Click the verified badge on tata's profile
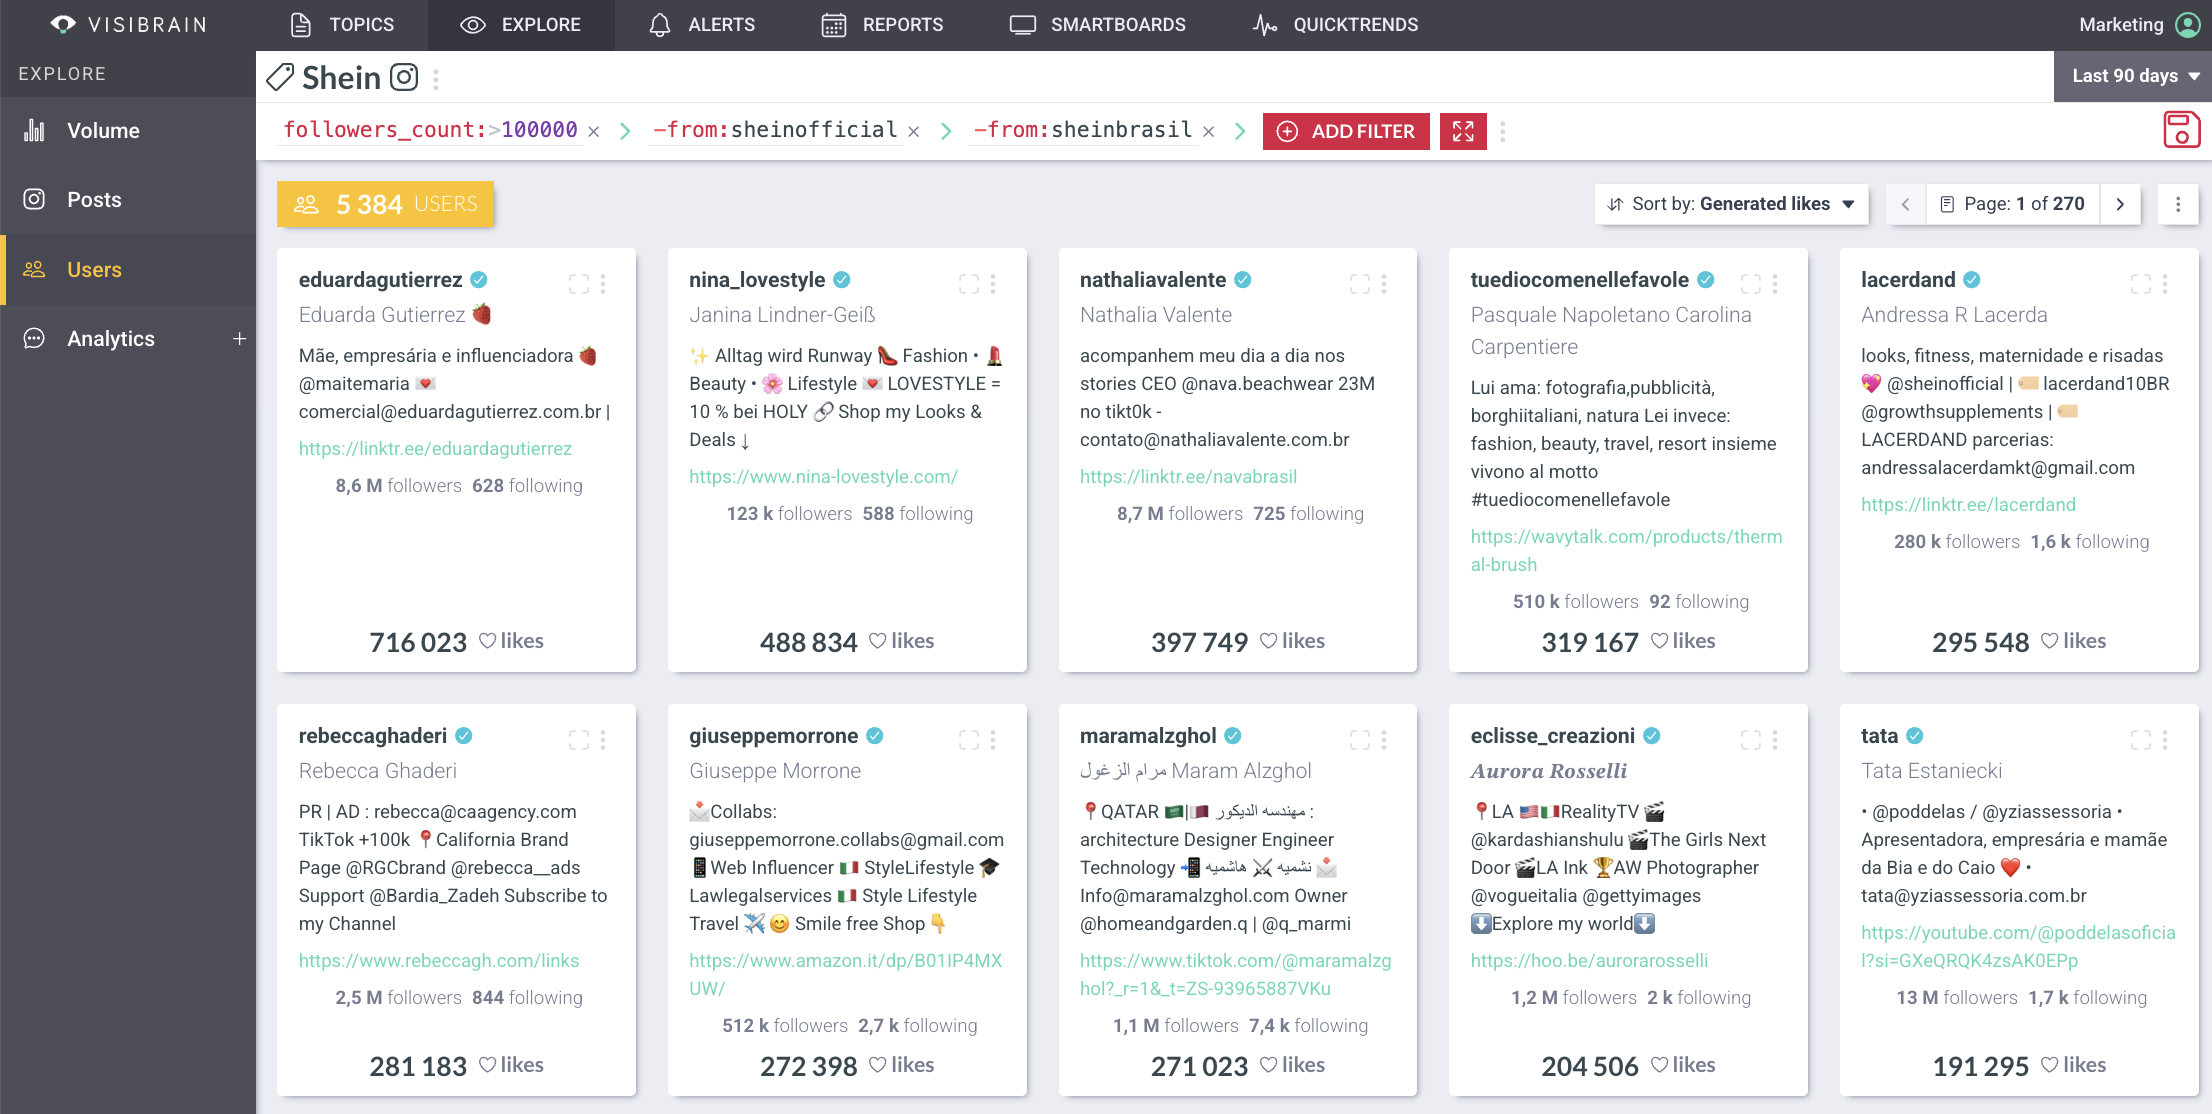 coord(1917,735)
